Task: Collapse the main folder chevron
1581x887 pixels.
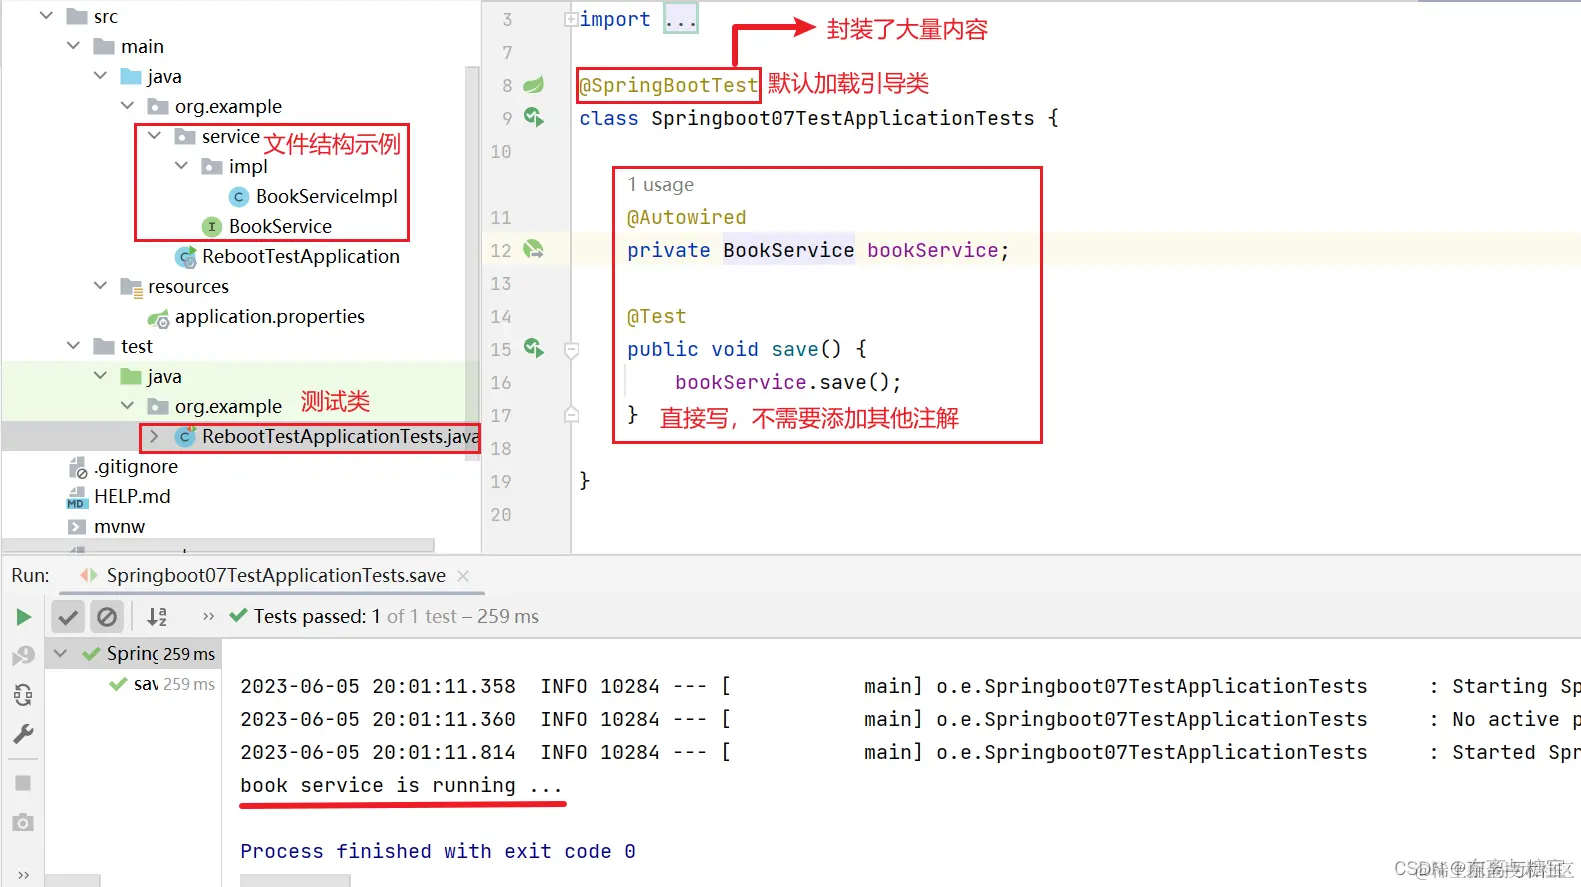Action: 73,46
